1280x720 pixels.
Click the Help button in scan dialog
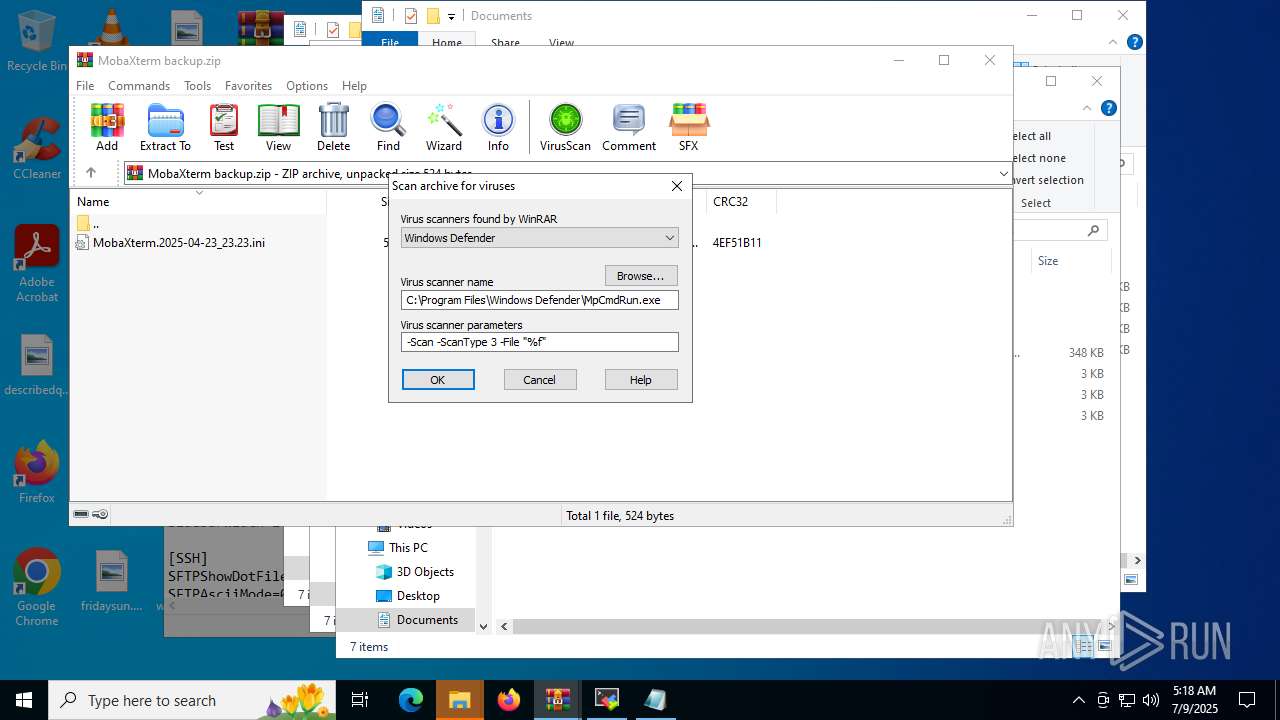641,380
